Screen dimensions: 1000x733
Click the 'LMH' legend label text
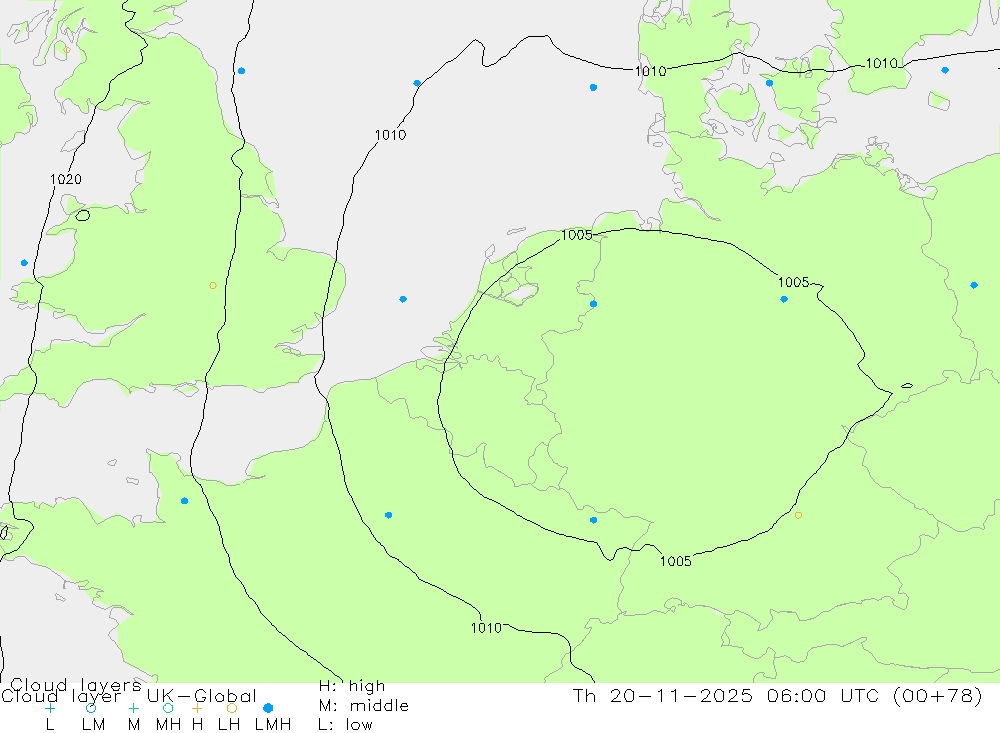tap(273, 725)
